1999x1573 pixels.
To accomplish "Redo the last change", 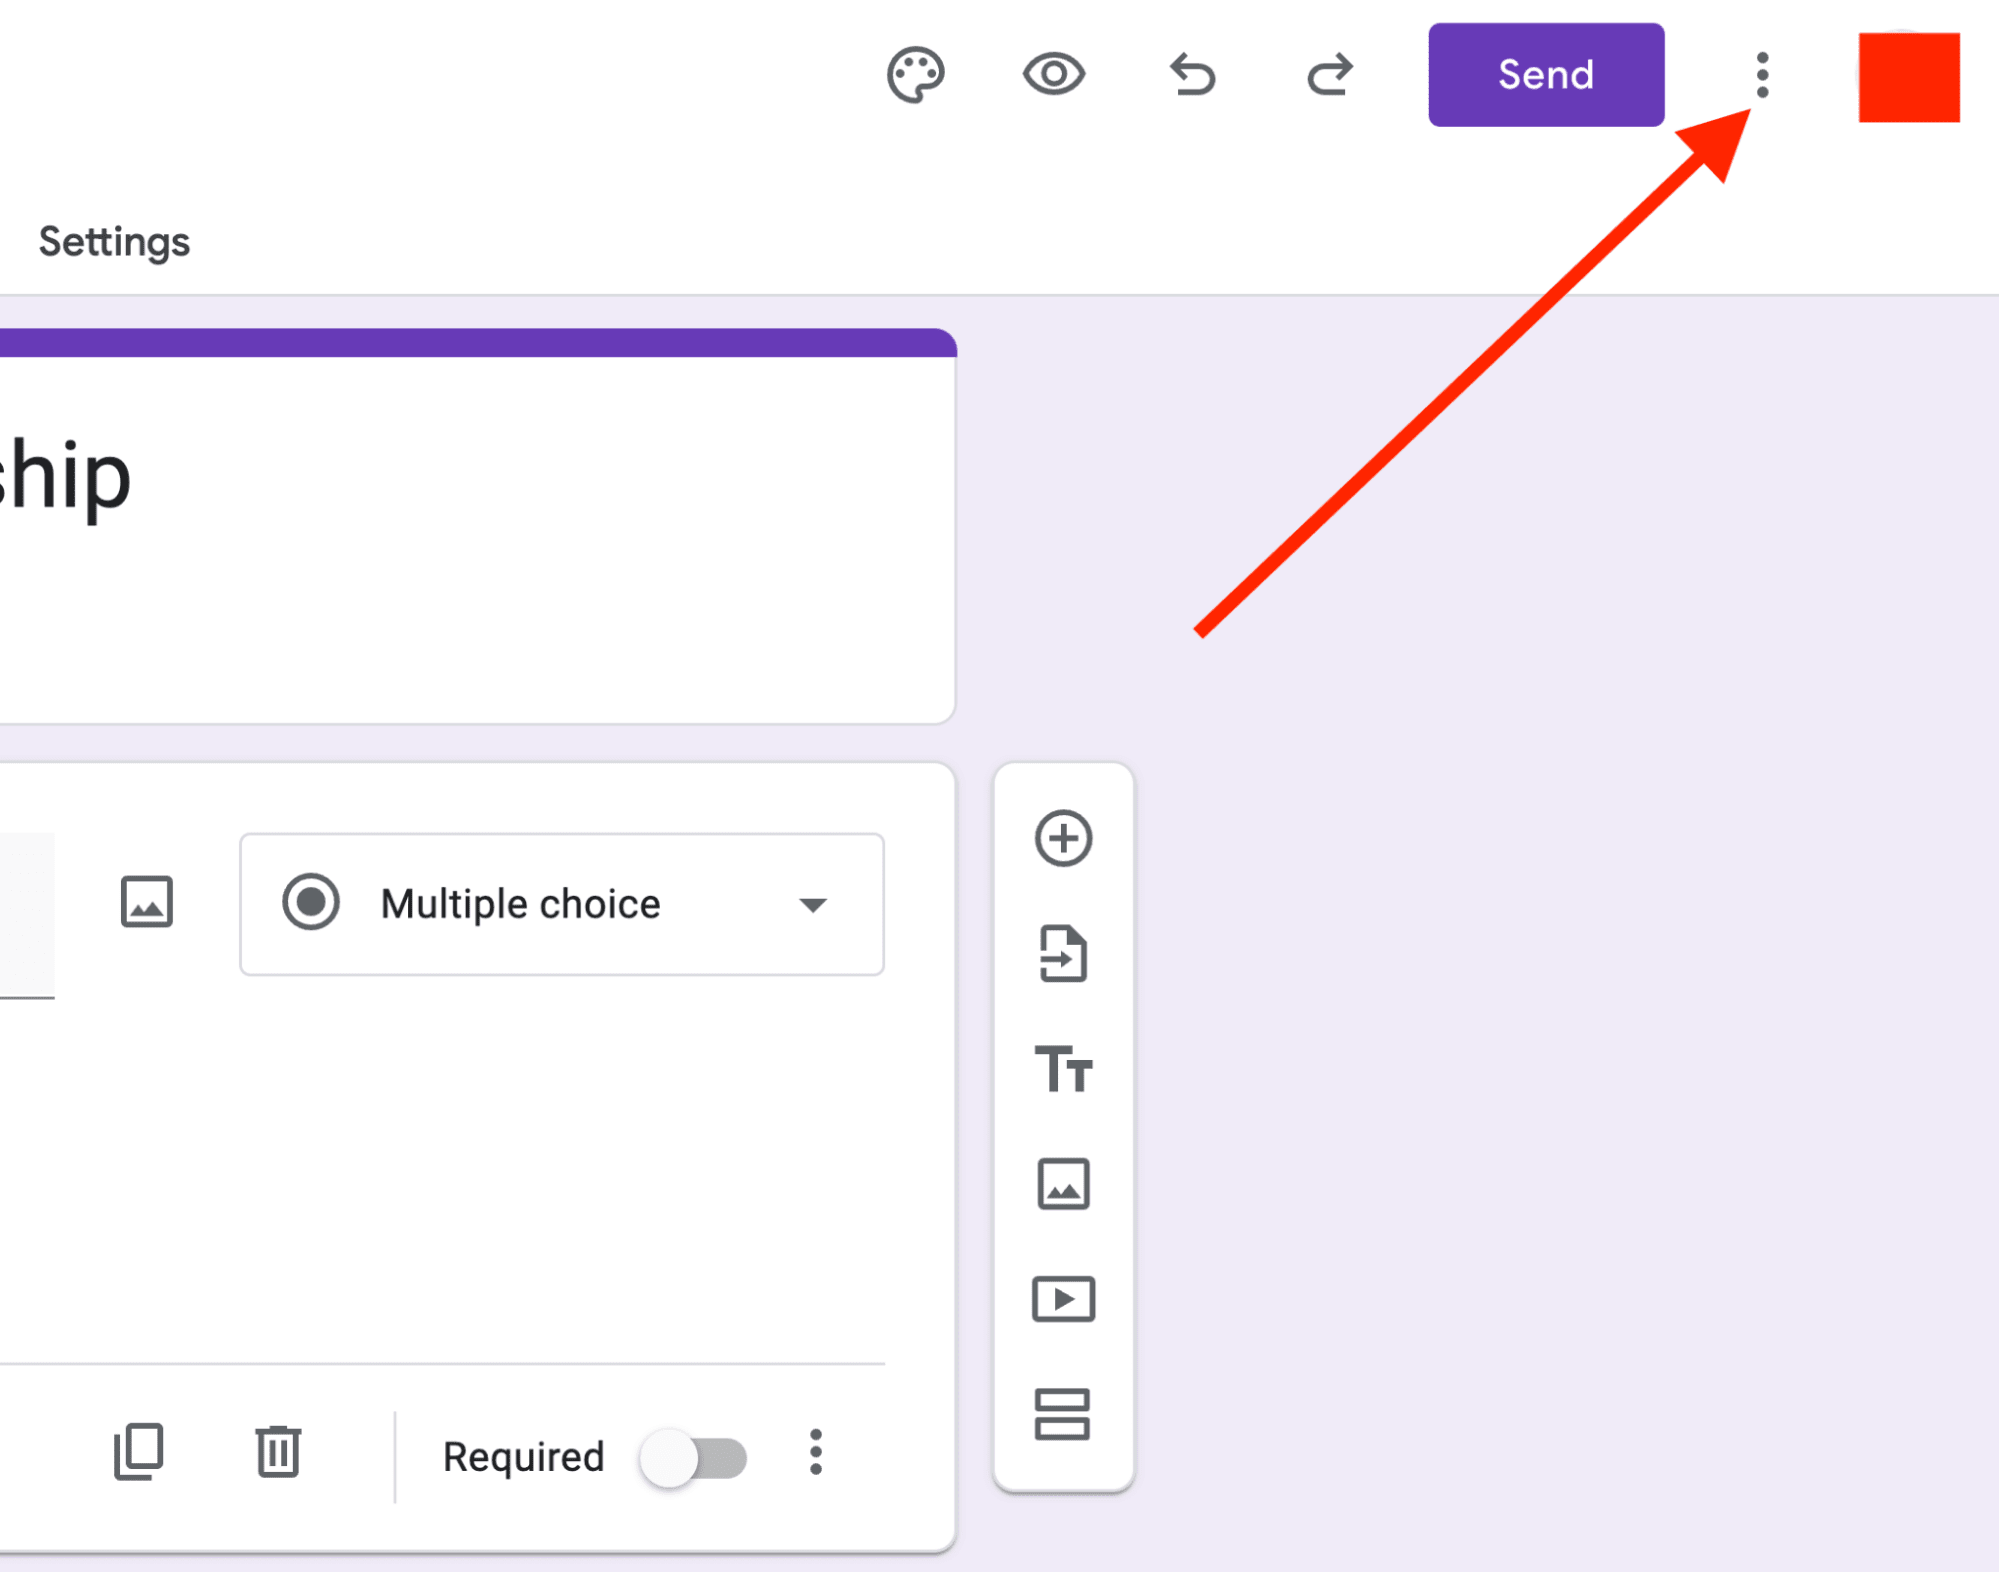I will click(x=1330, y=74).
